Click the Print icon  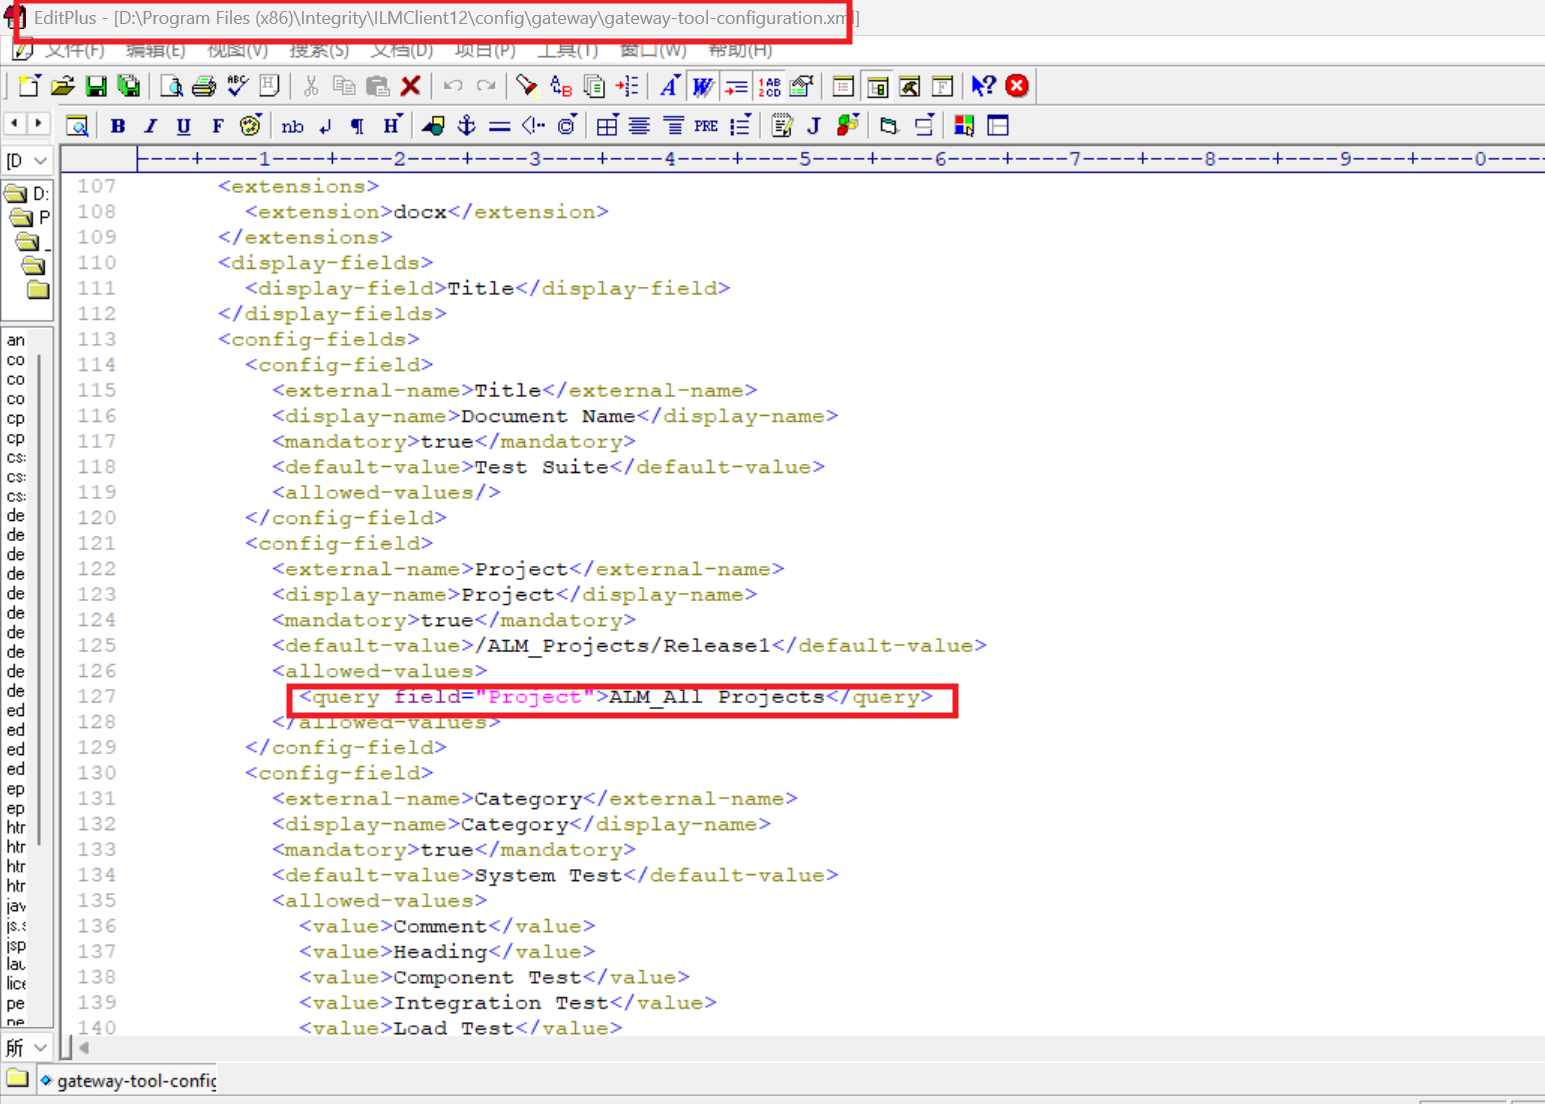coord(204,87)
